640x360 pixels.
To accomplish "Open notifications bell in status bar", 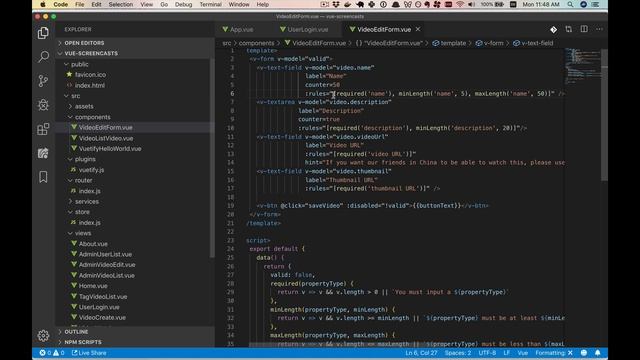I will click(598, 353).
